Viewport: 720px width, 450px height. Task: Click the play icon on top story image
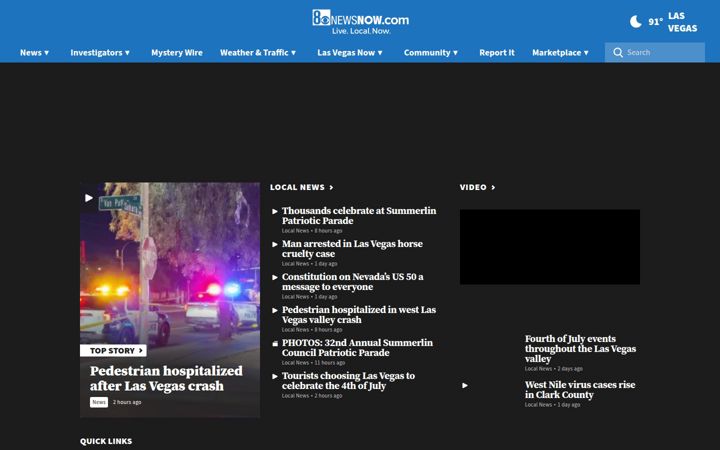(x=89, y=198)
